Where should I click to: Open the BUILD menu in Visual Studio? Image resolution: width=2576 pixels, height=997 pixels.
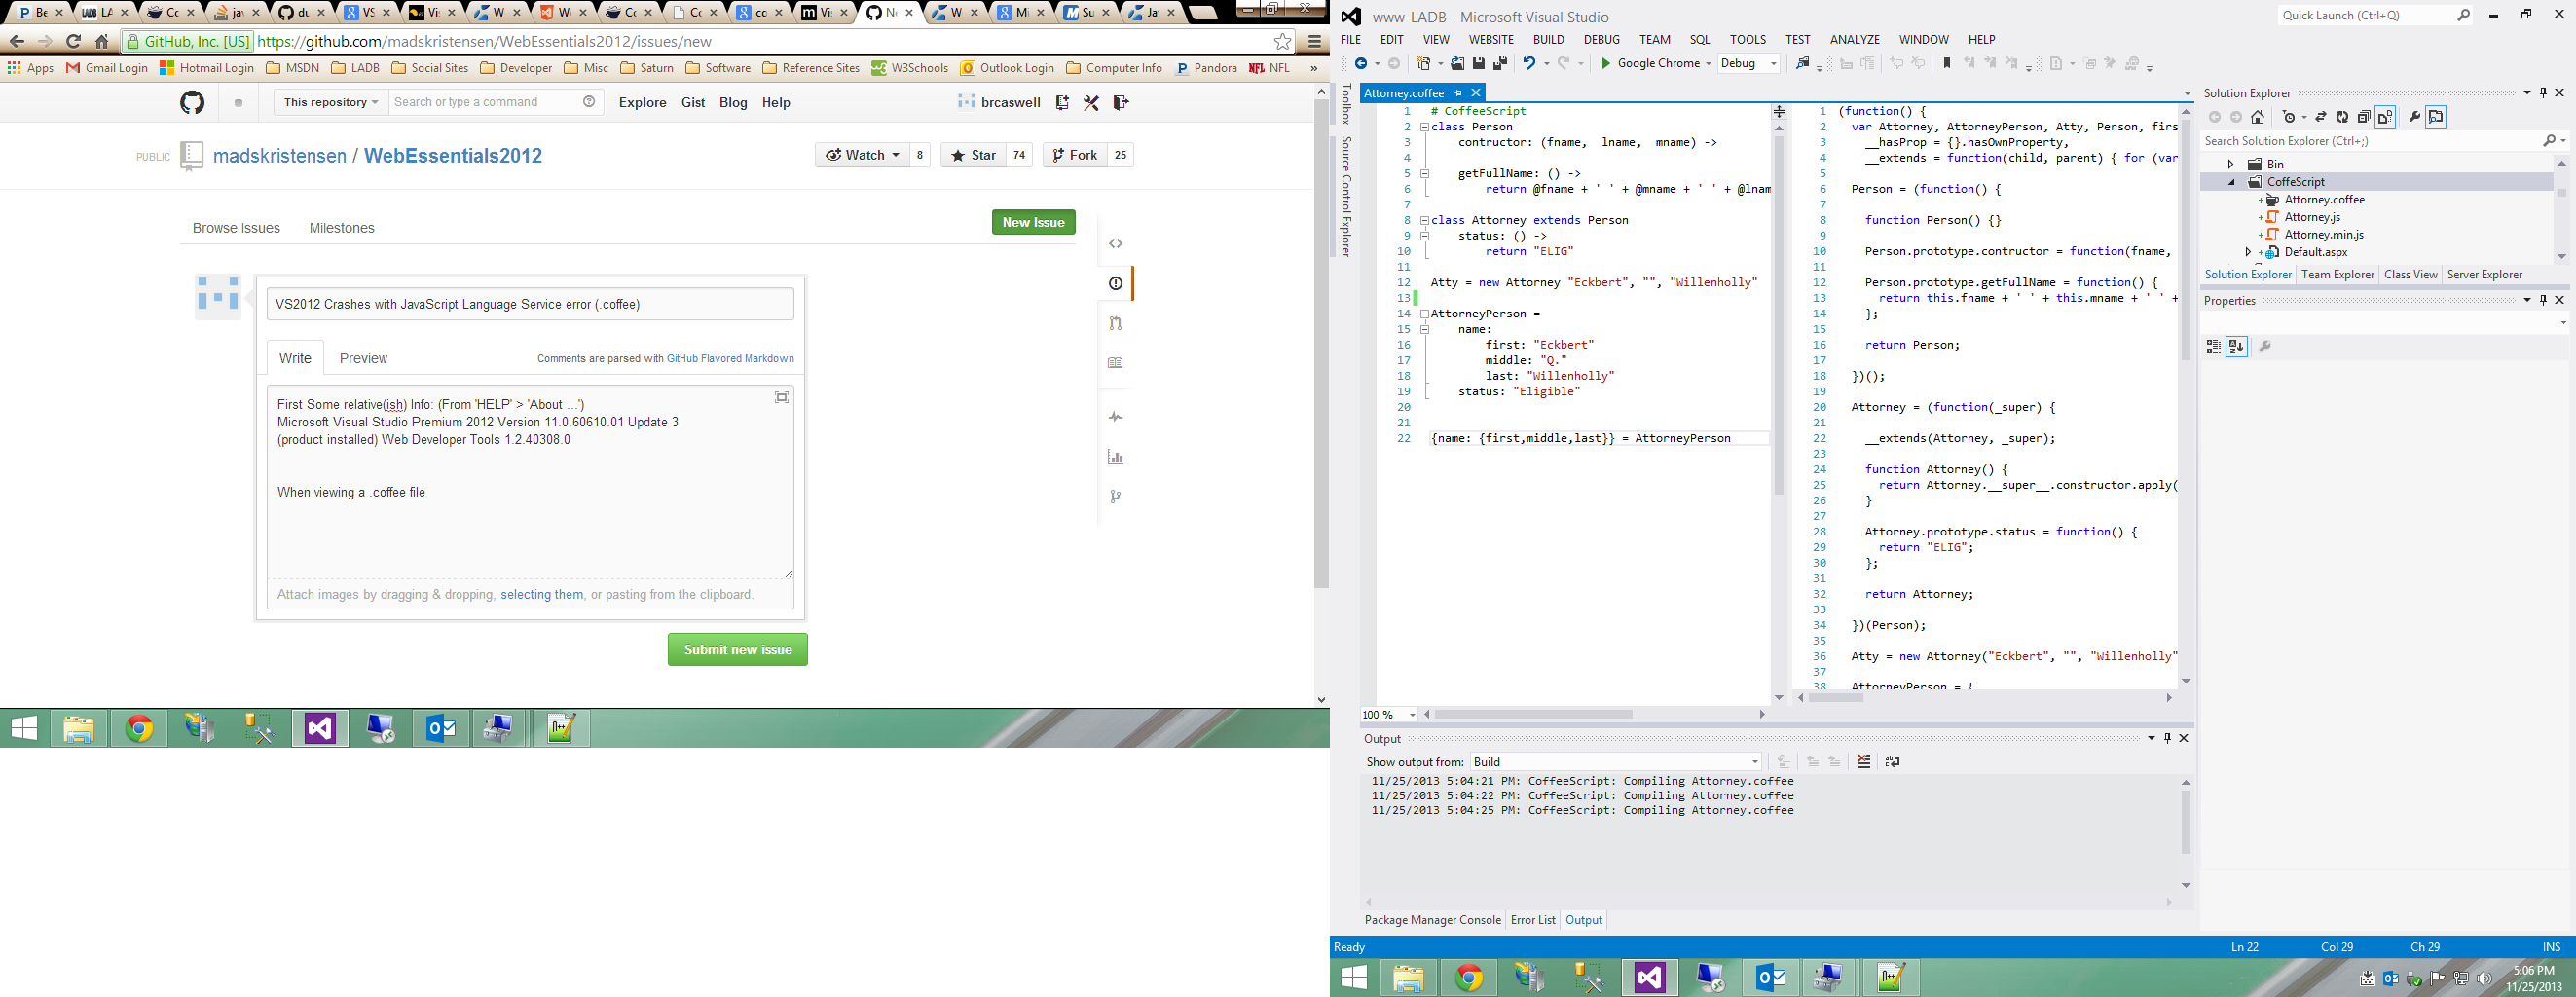point(1548,40)
